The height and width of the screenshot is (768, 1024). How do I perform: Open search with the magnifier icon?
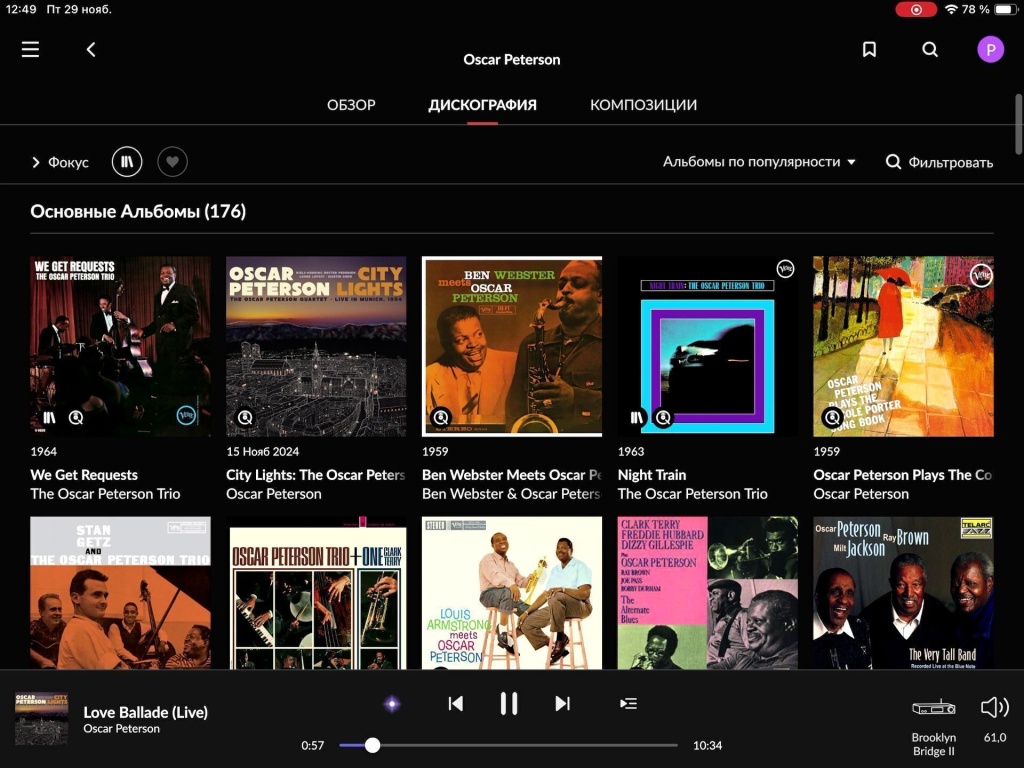(930, 50)
